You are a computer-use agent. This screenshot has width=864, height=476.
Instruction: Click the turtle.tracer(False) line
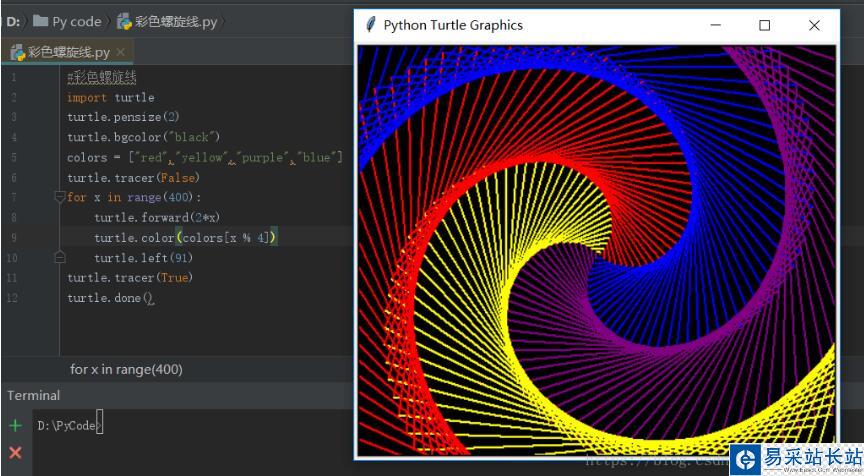tap(133, 177)
